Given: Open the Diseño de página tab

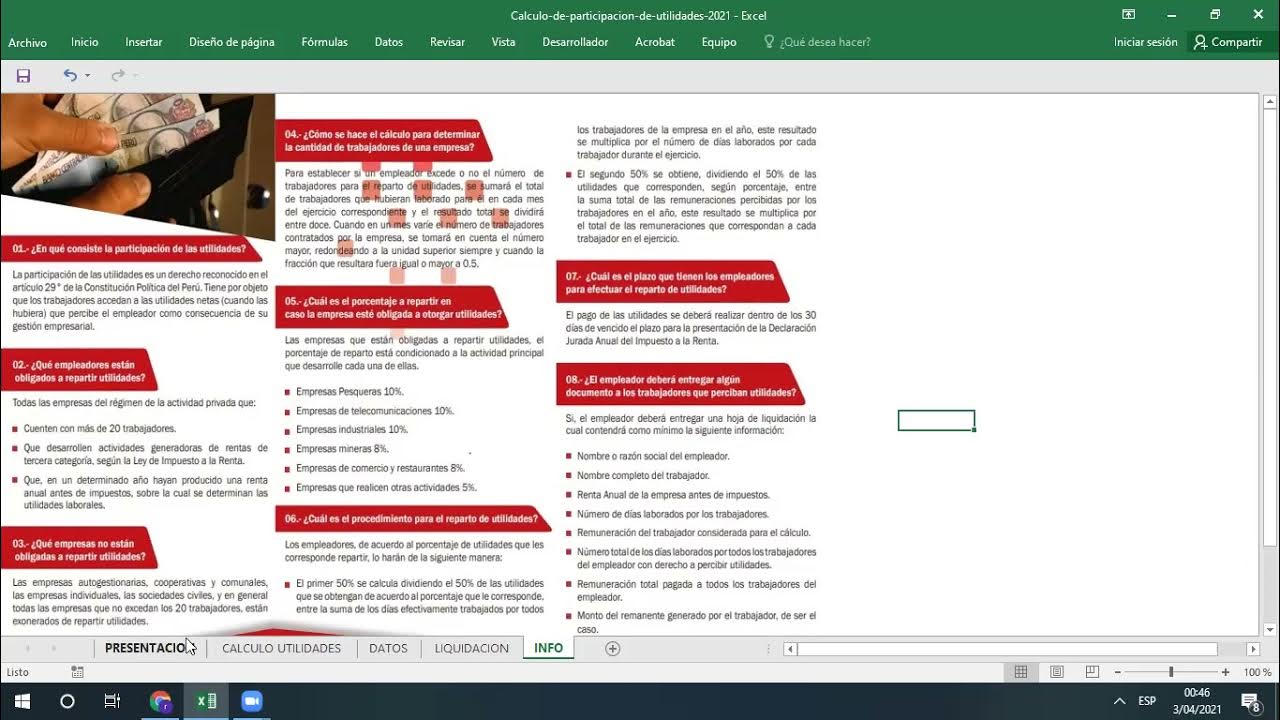Looking at the screenshot, I should click(232, 42).
